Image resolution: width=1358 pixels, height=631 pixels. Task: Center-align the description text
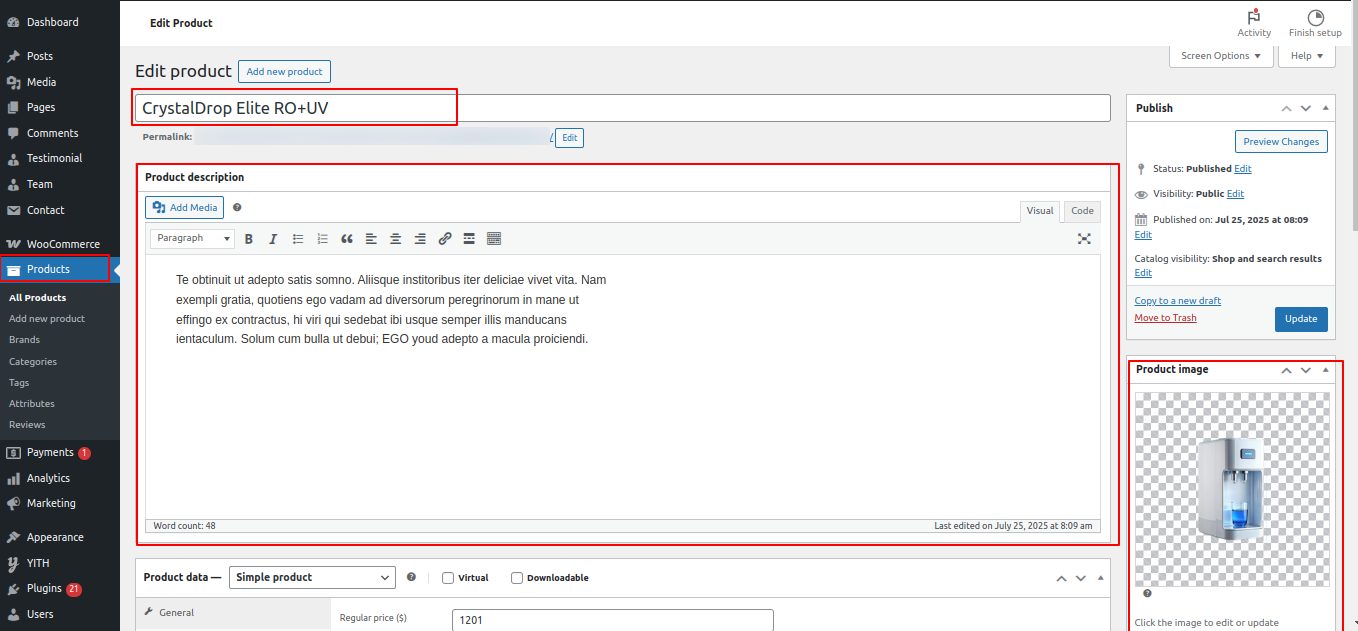[x=396, y=239]
